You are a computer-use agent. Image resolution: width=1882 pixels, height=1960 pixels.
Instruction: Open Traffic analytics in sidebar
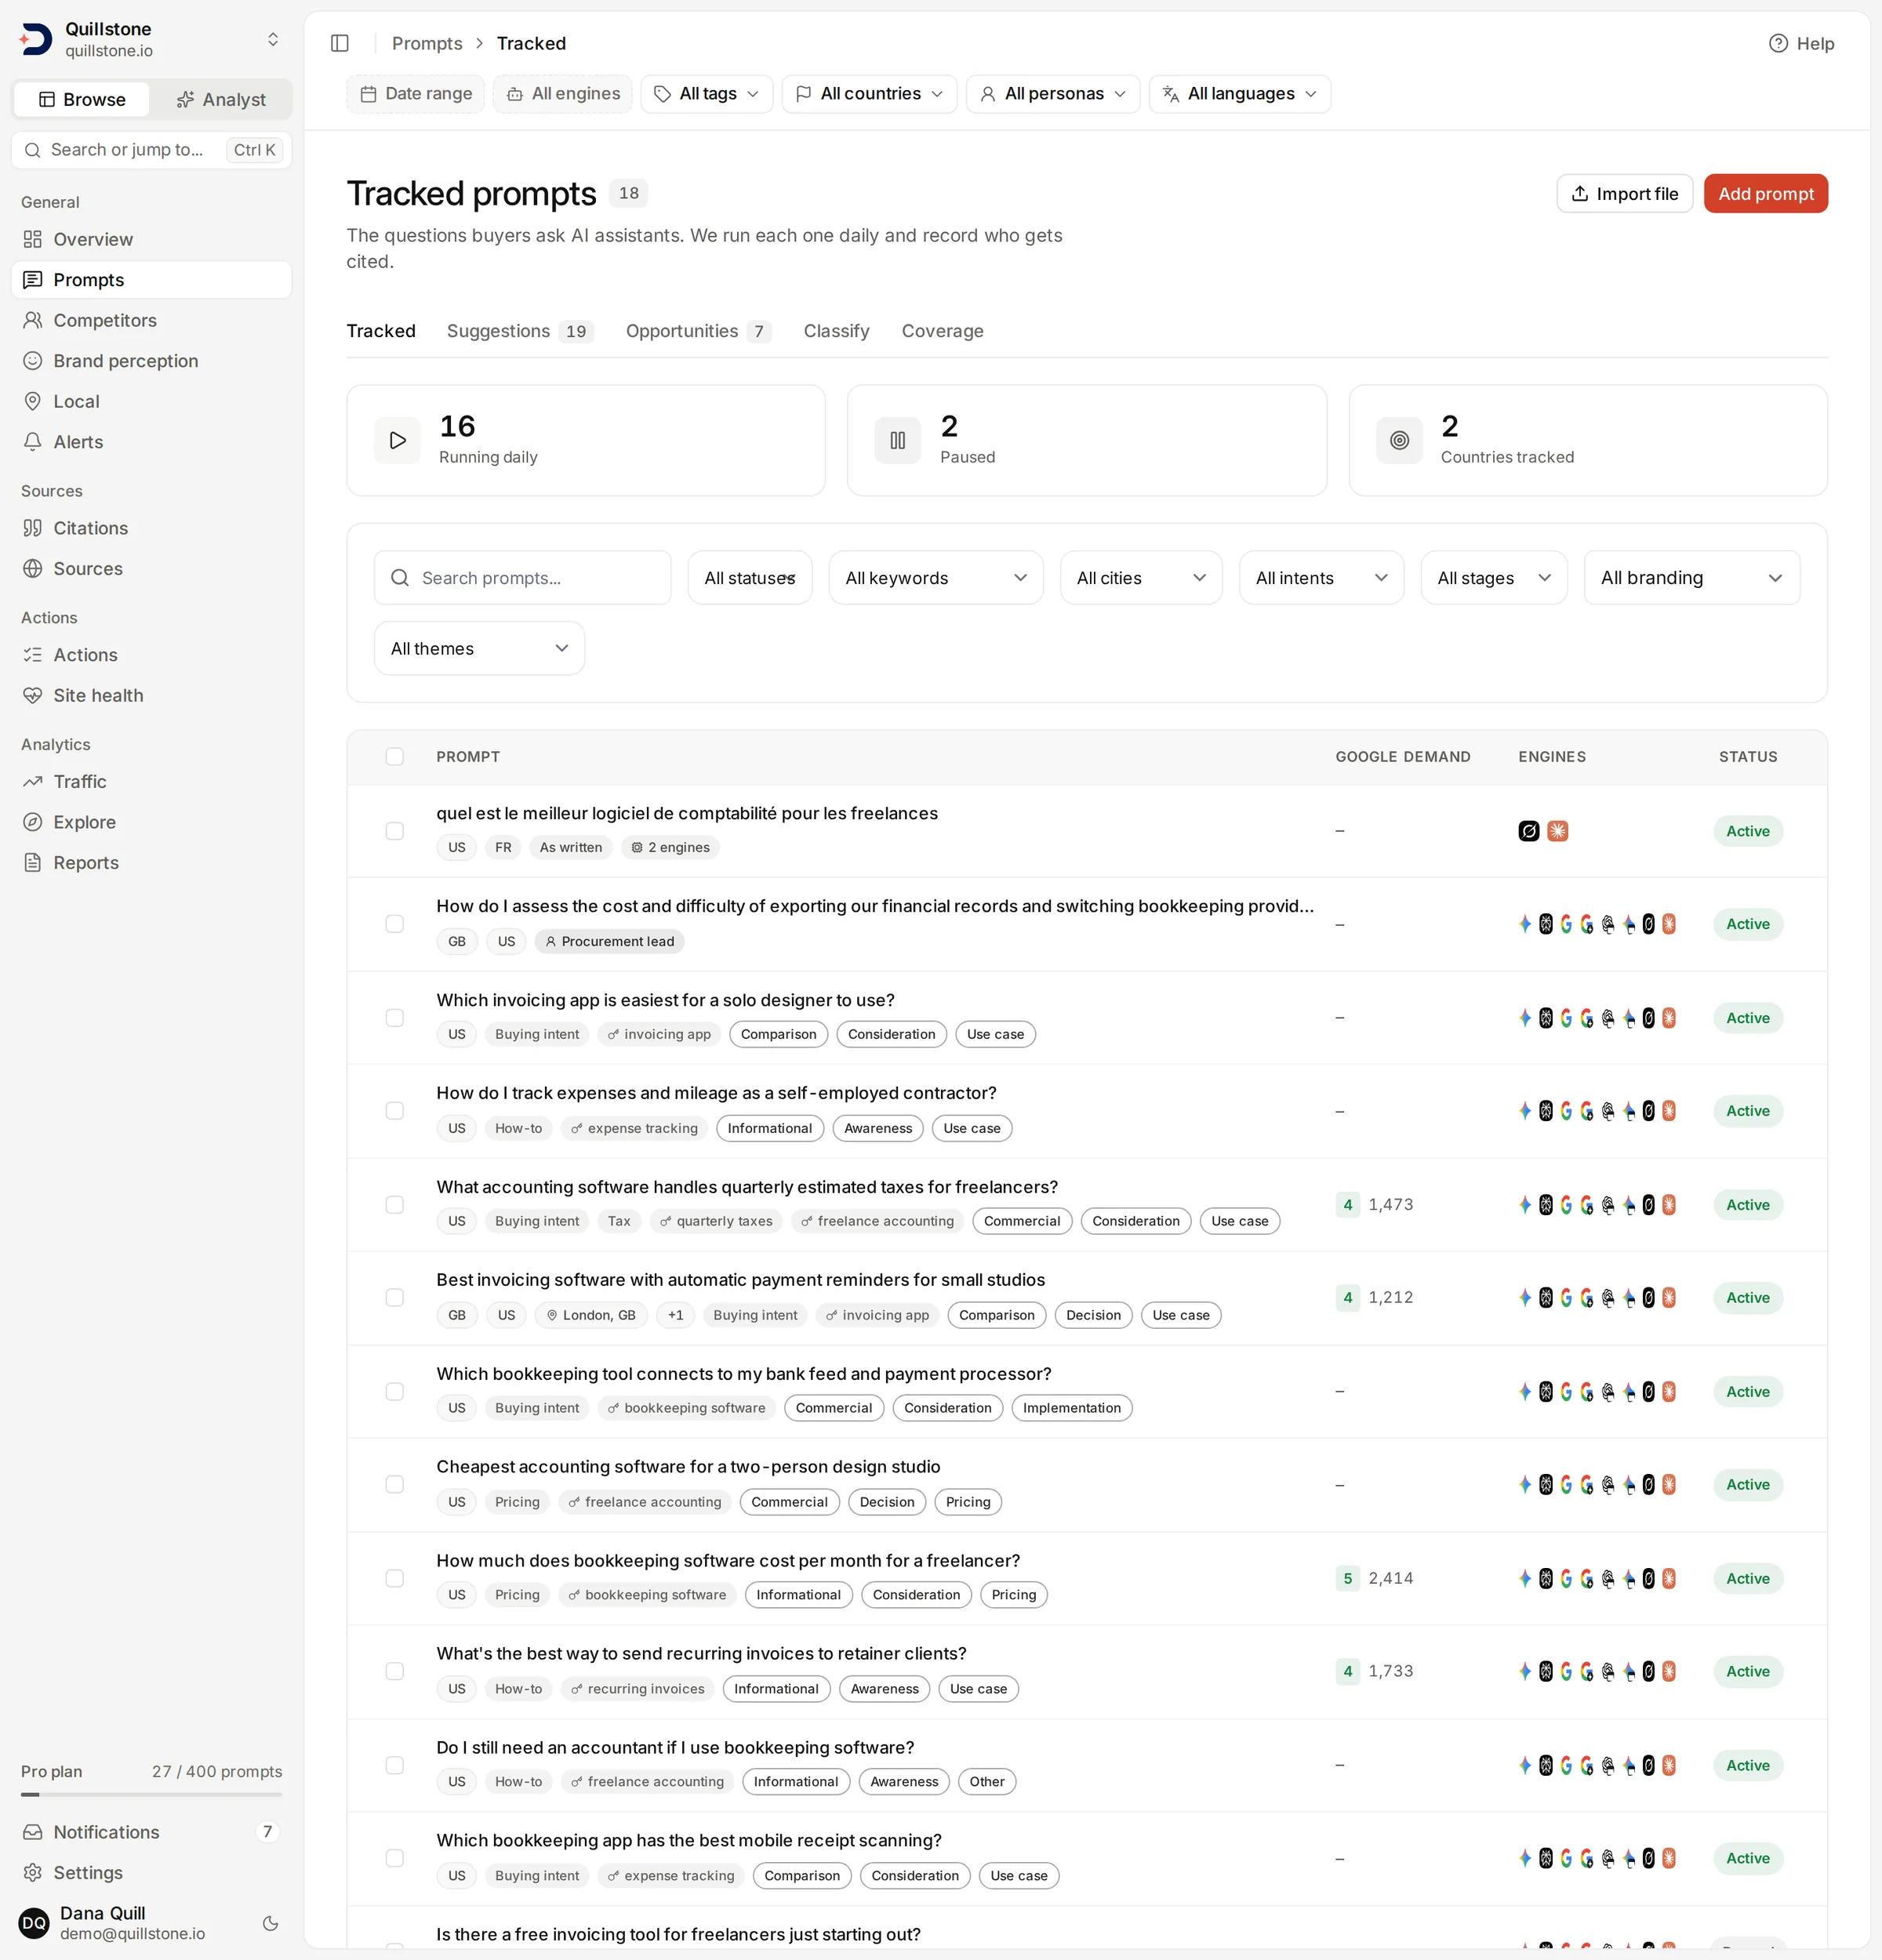click(x=151, y=782)
